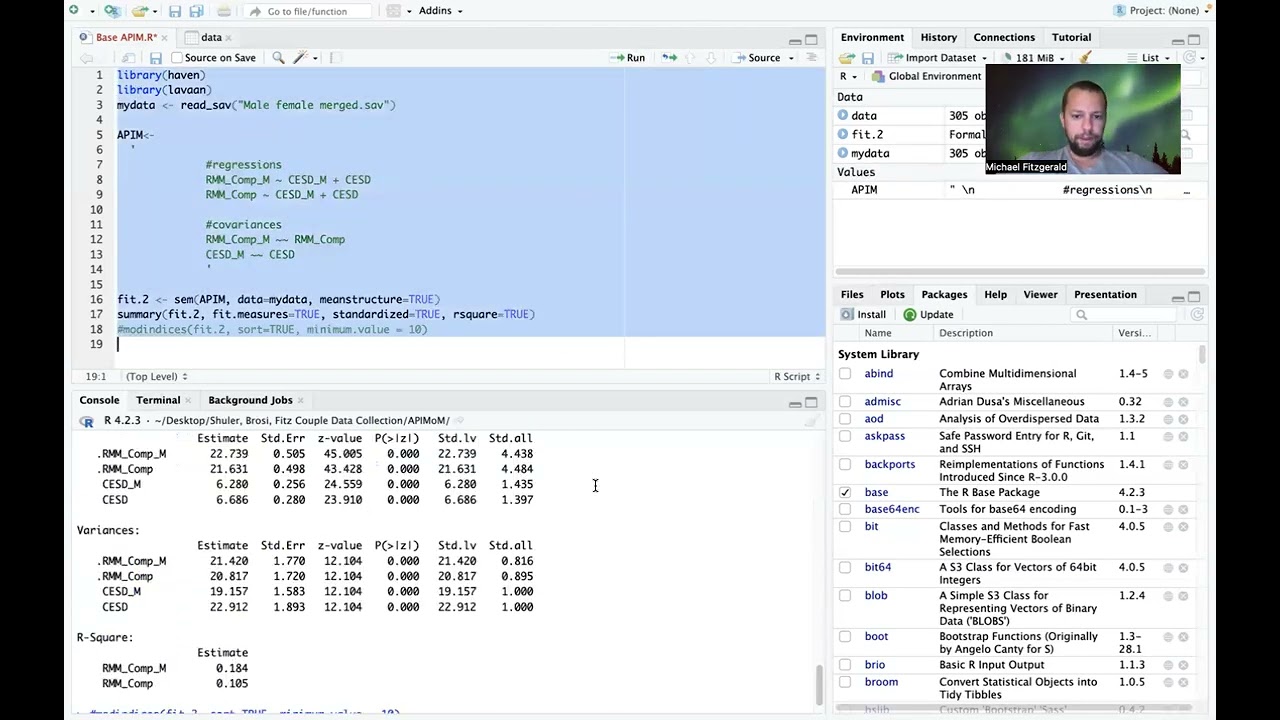Screen dimensions: 1280x720
Task: Click the Open File folder icon
Action: (x=139, y=11)
